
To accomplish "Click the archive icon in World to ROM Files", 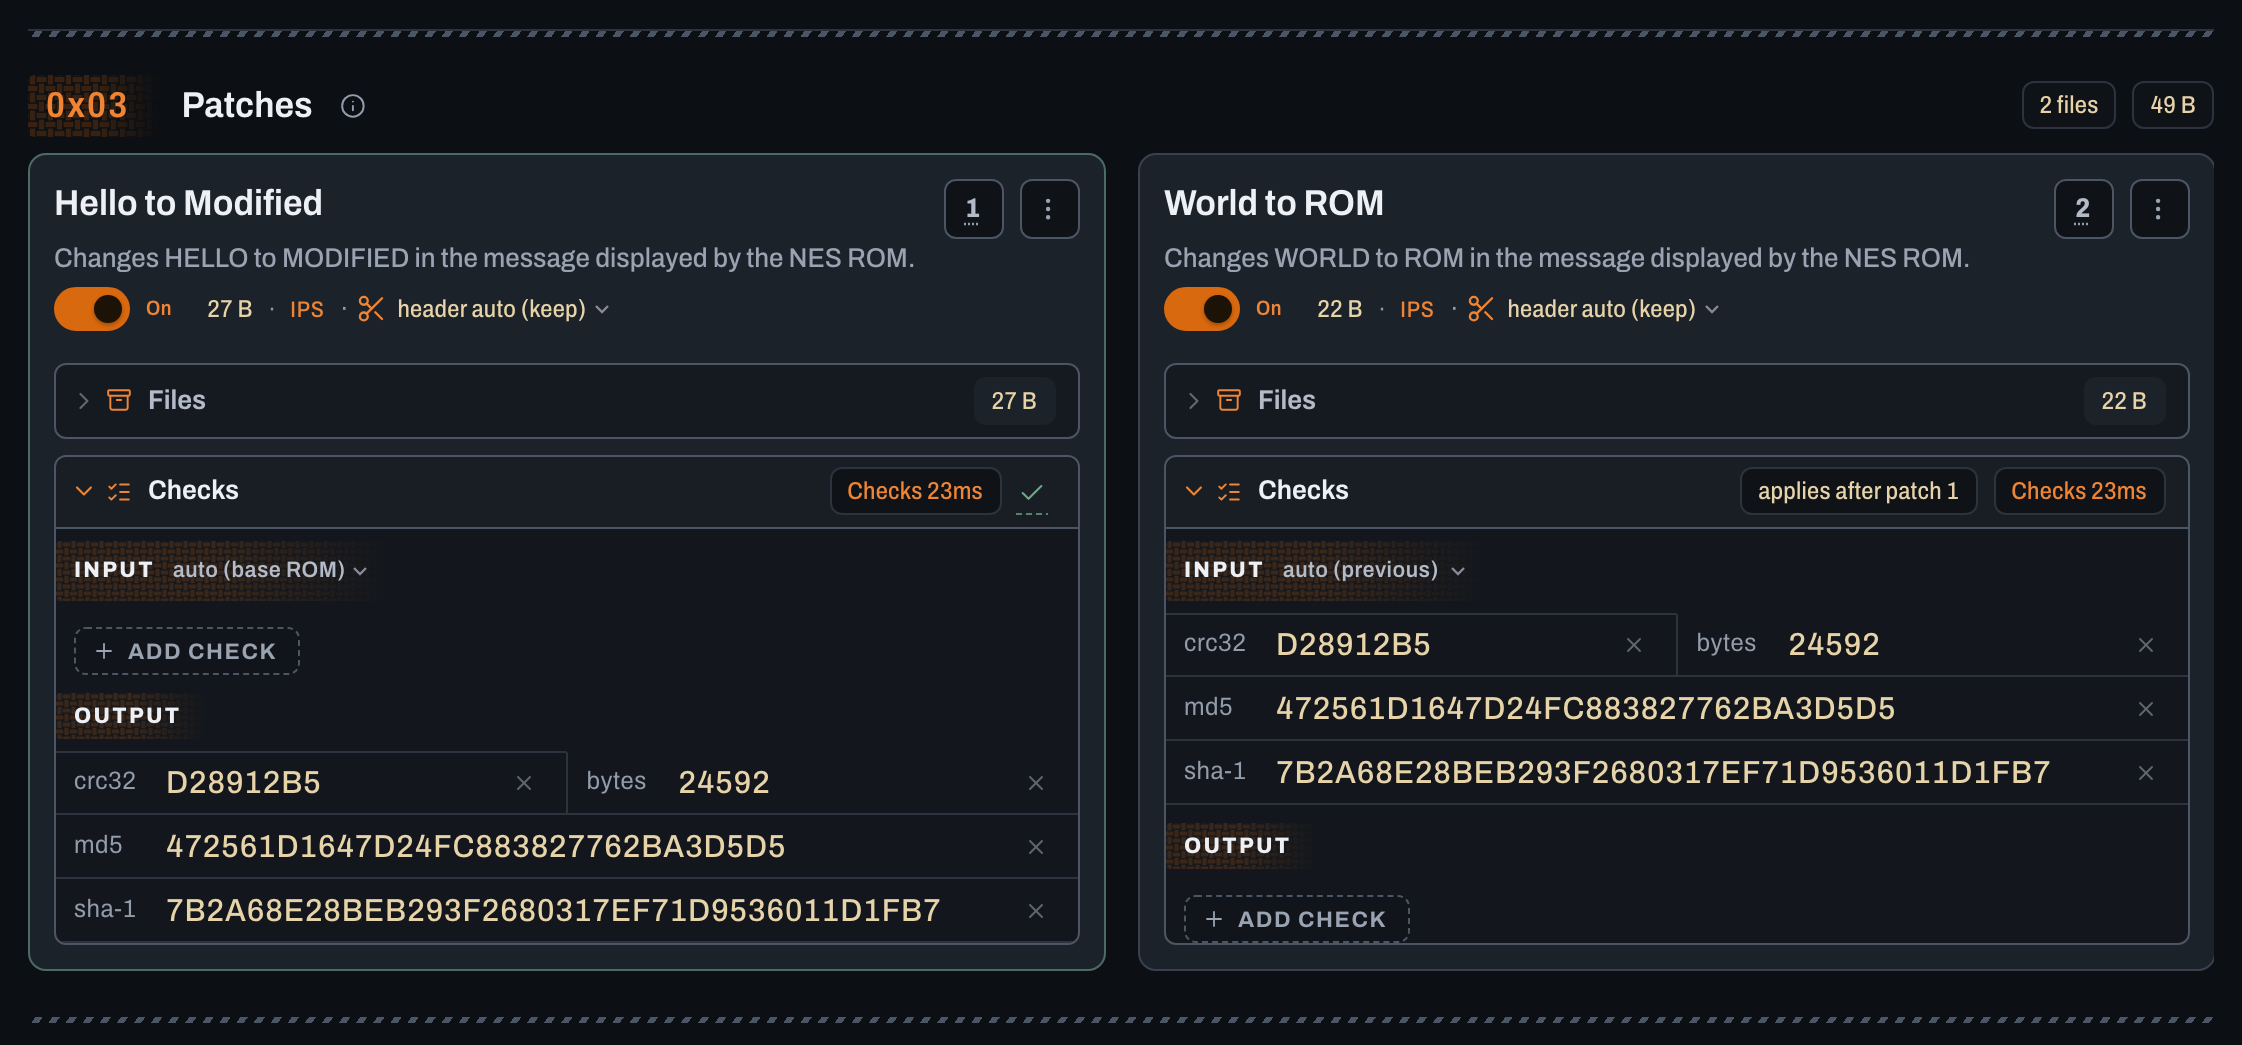I will click(x=1229, y=401).
